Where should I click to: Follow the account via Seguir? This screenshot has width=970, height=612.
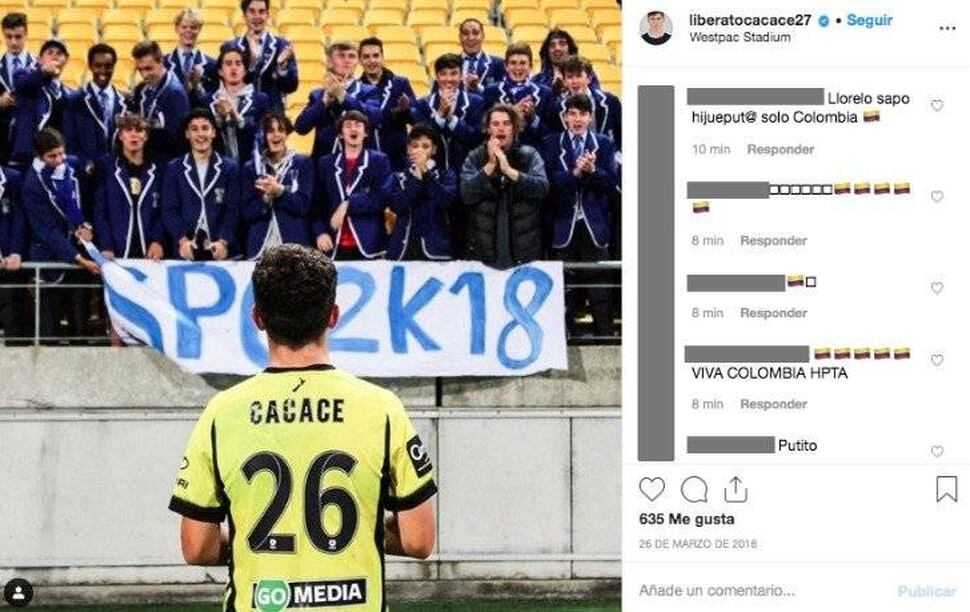tap(869, 20)
